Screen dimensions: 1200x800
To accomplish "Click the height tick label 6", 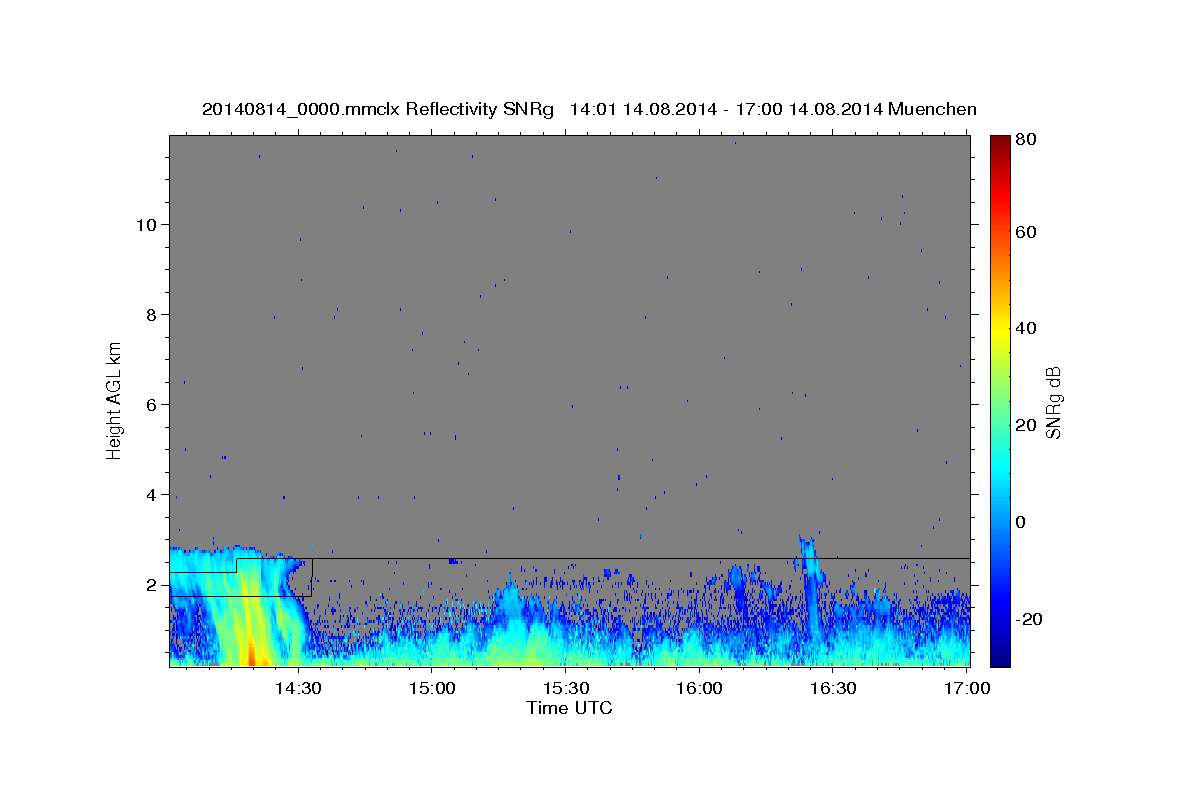I will [152, 404].
